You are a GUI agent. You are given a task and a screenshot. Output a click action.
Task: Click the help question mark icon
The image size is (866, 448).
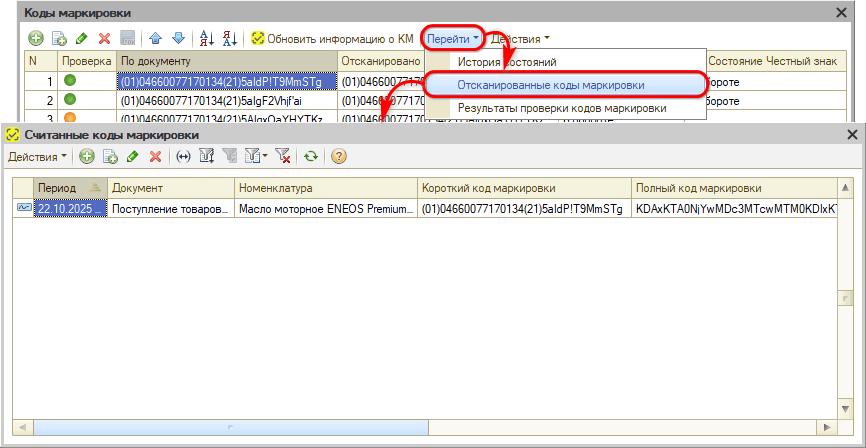coord(339,156)
